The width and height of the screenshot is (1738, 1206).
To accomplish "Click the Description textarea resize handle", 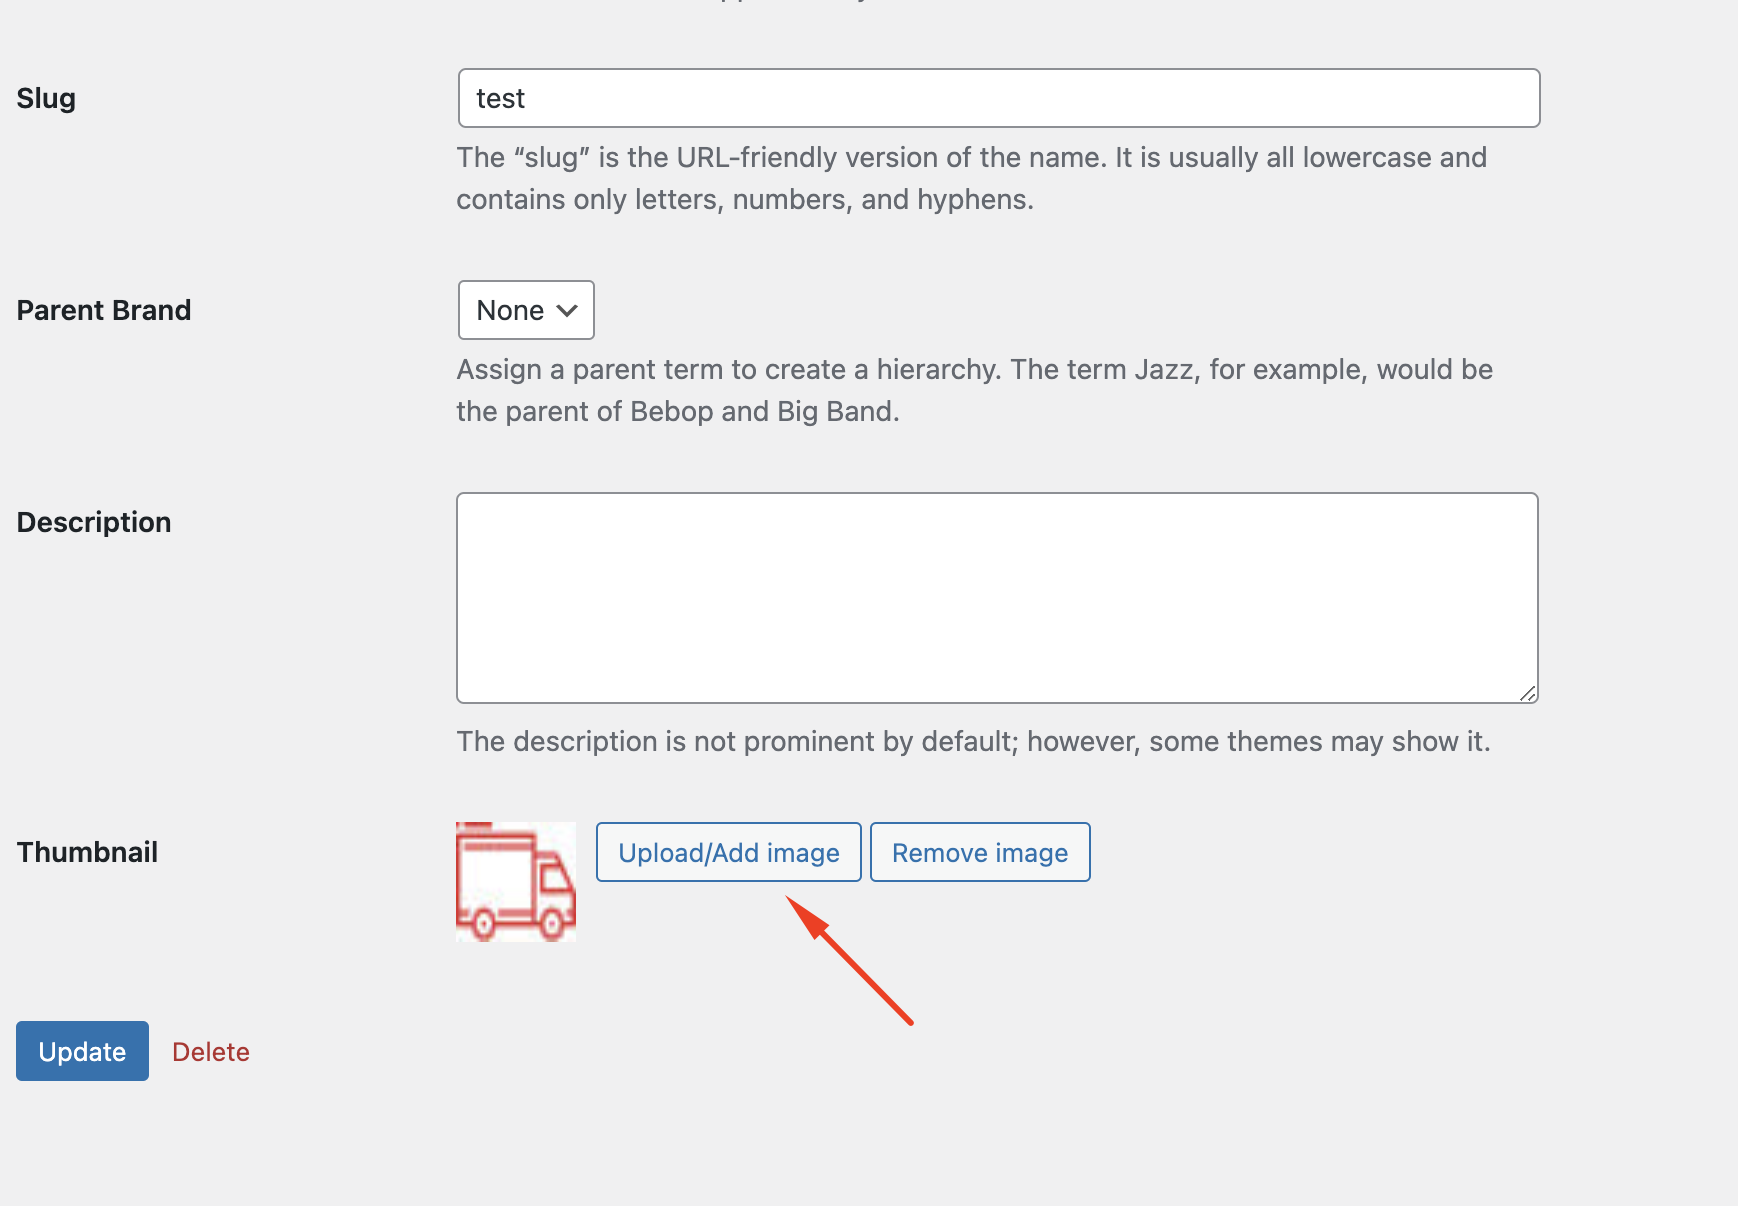I will [x=1528, y=693].
